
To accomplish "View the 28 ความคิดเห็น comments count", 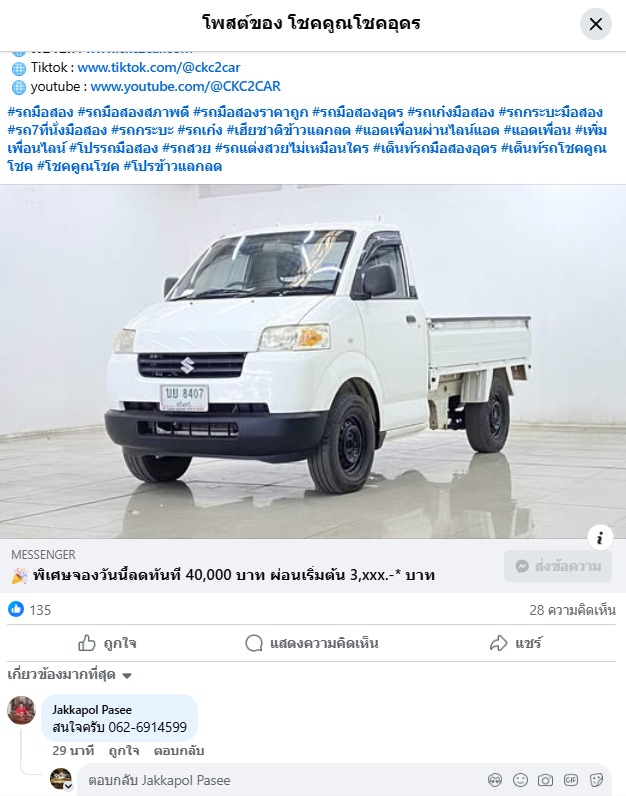I will 572,610.
